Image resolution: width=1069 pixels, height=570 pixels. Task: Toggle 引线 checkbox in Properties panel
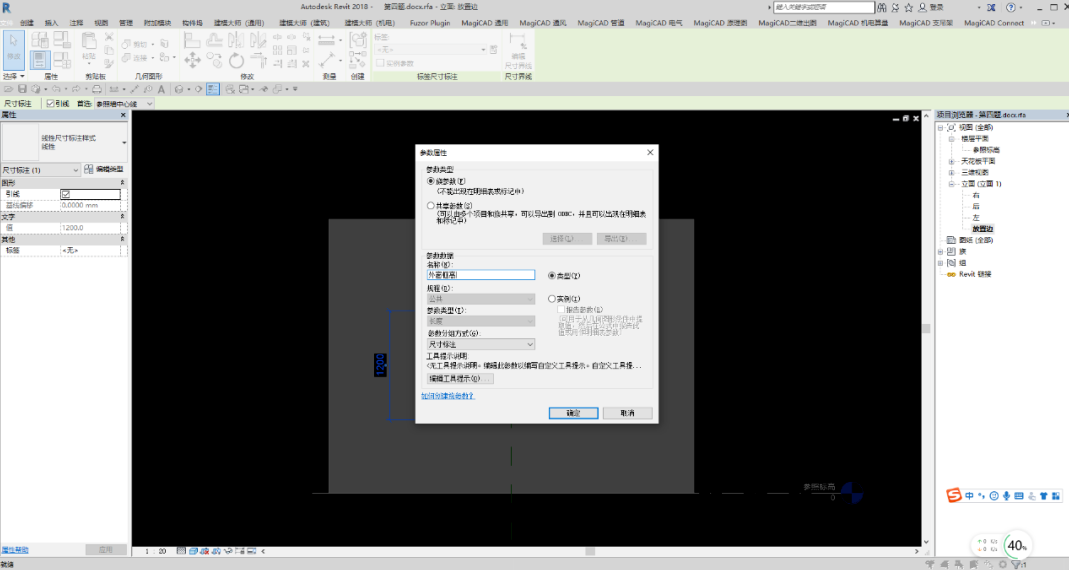pos(65,194)
